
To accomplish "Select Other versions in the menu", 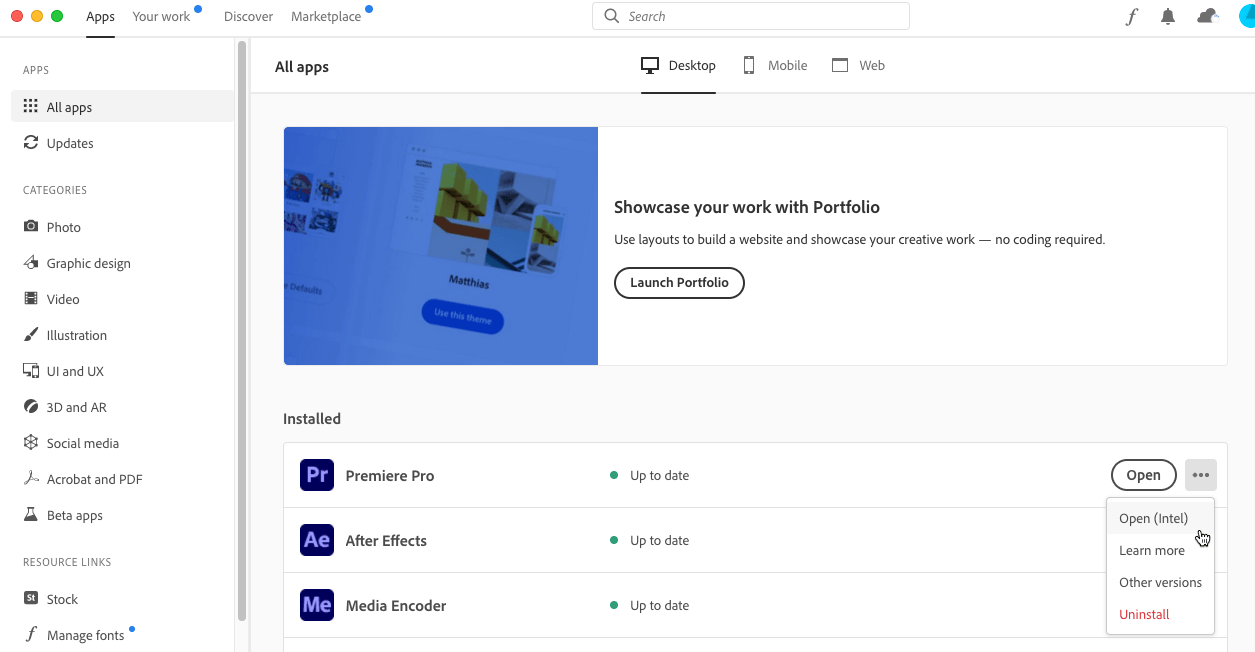I will pyautogui.click(x=1160, y=582).
